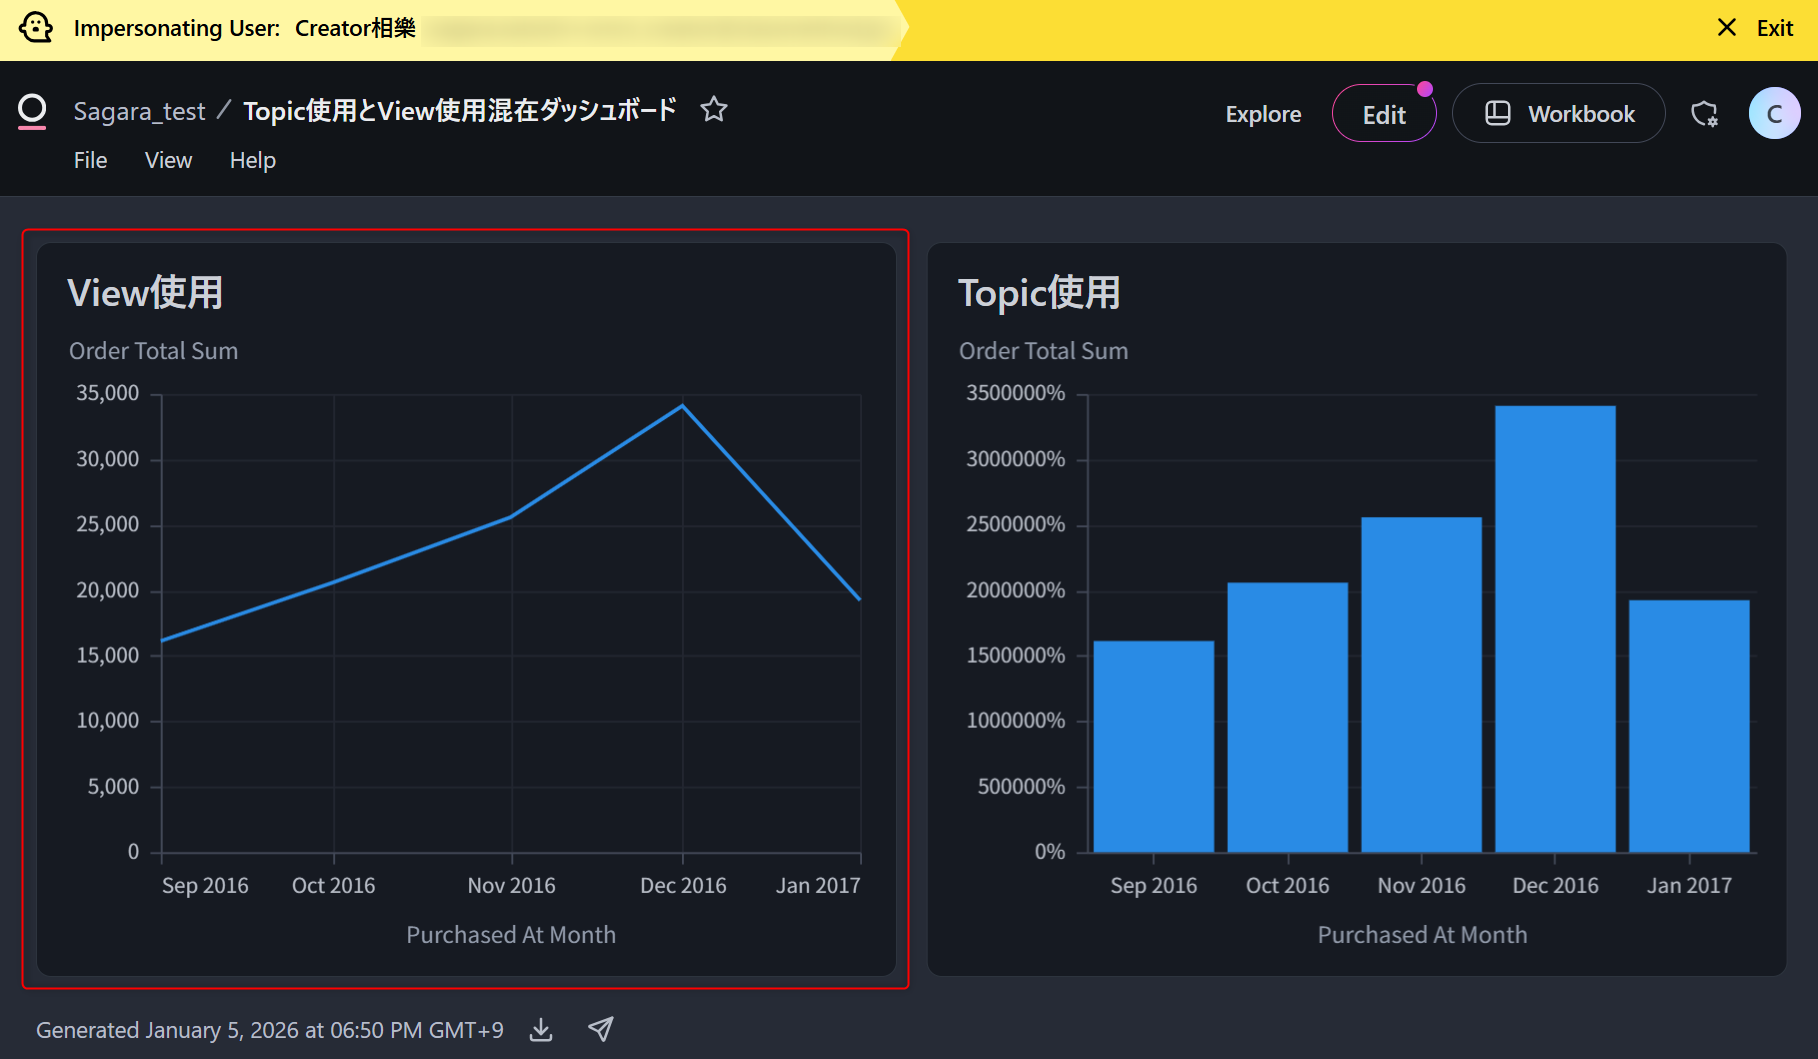
Task: Click the Dec 2016 bar in Topic使用 chart
Action: 1554,628
